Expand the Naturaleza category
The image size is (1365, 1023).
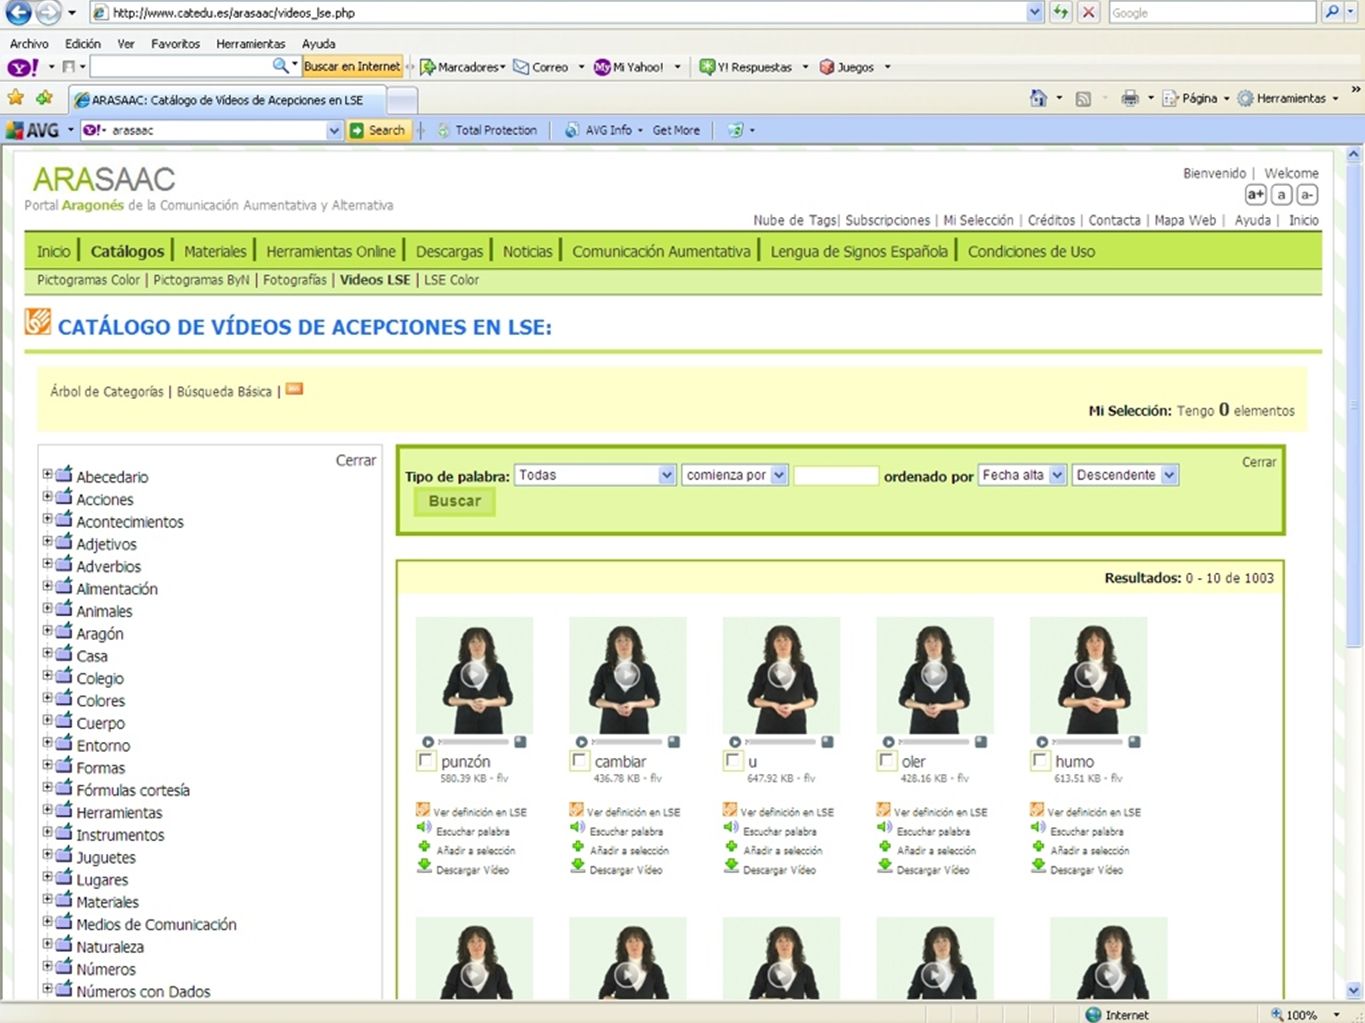point(47,944)
